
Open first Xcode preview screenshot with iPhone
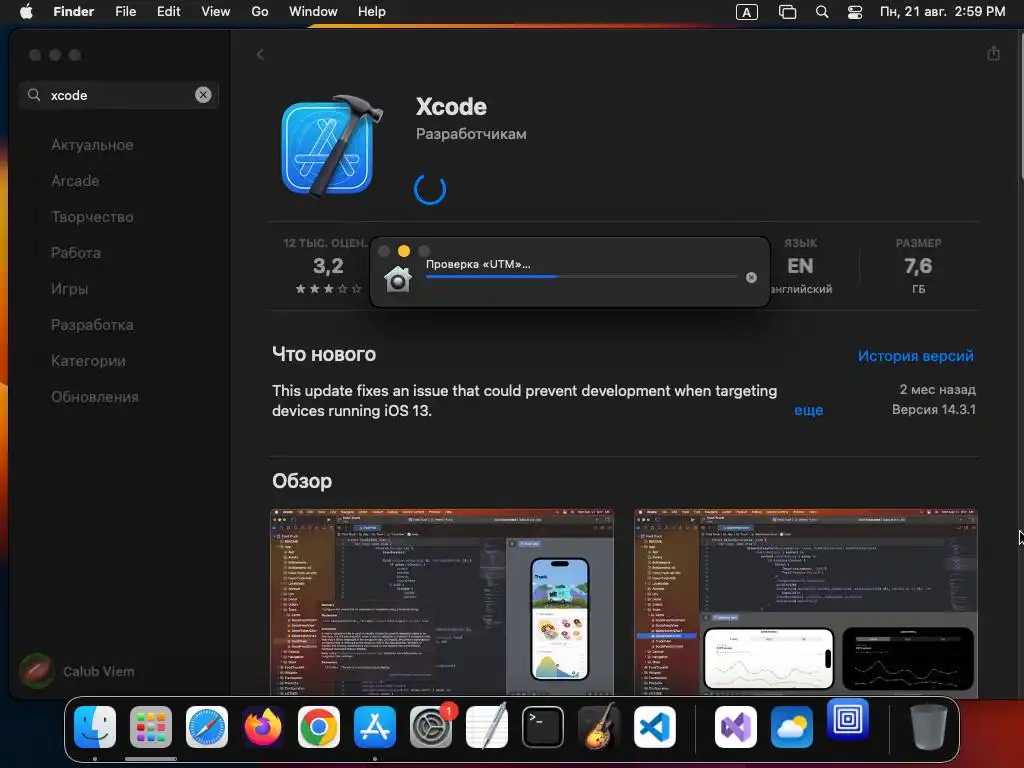[x=442, y=601]
